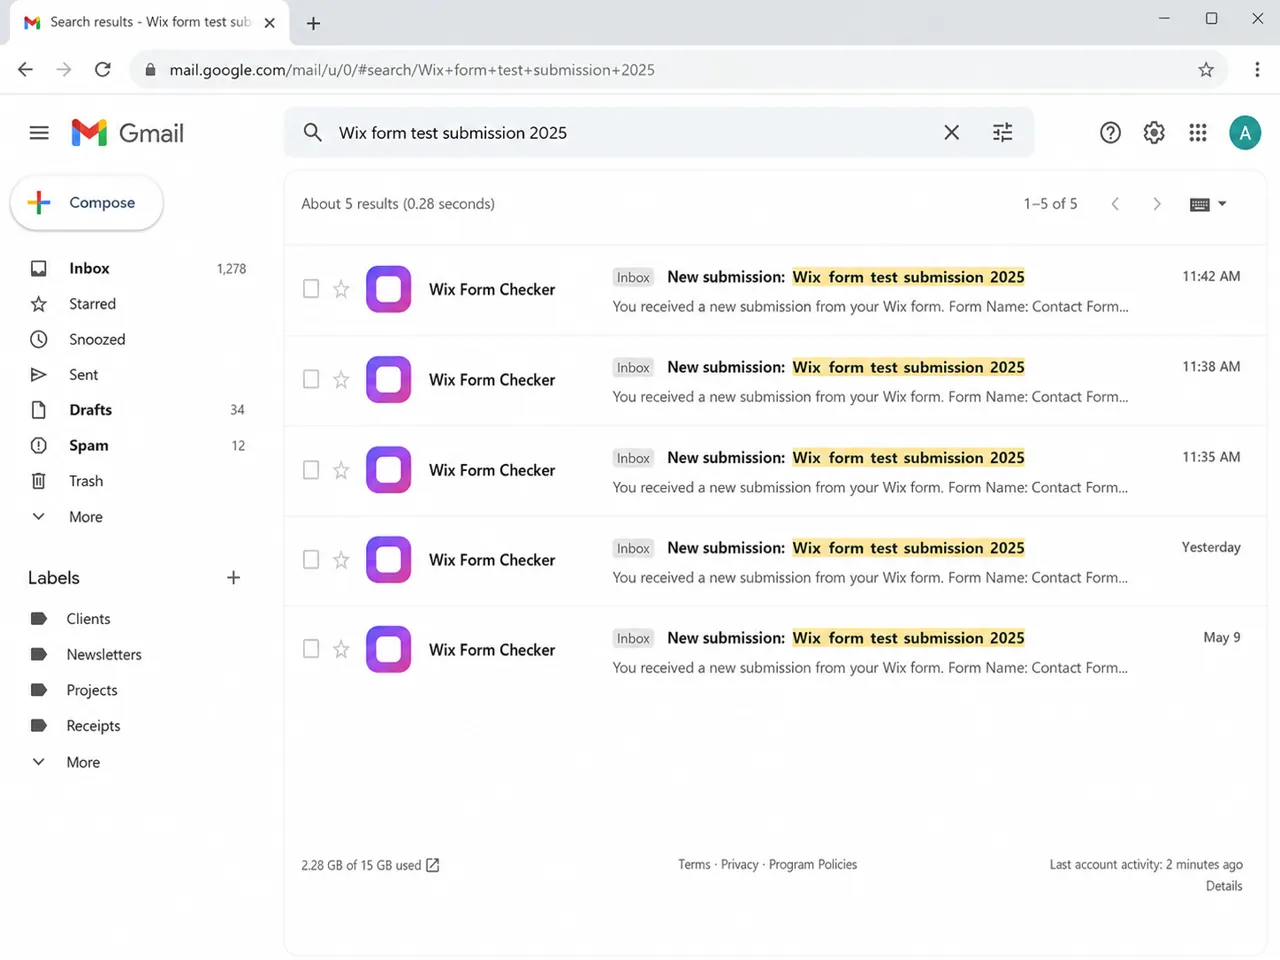This screenshot has height=960, width=1280.
Task: Close the Search results tab
Action: (x=269, y=23)
